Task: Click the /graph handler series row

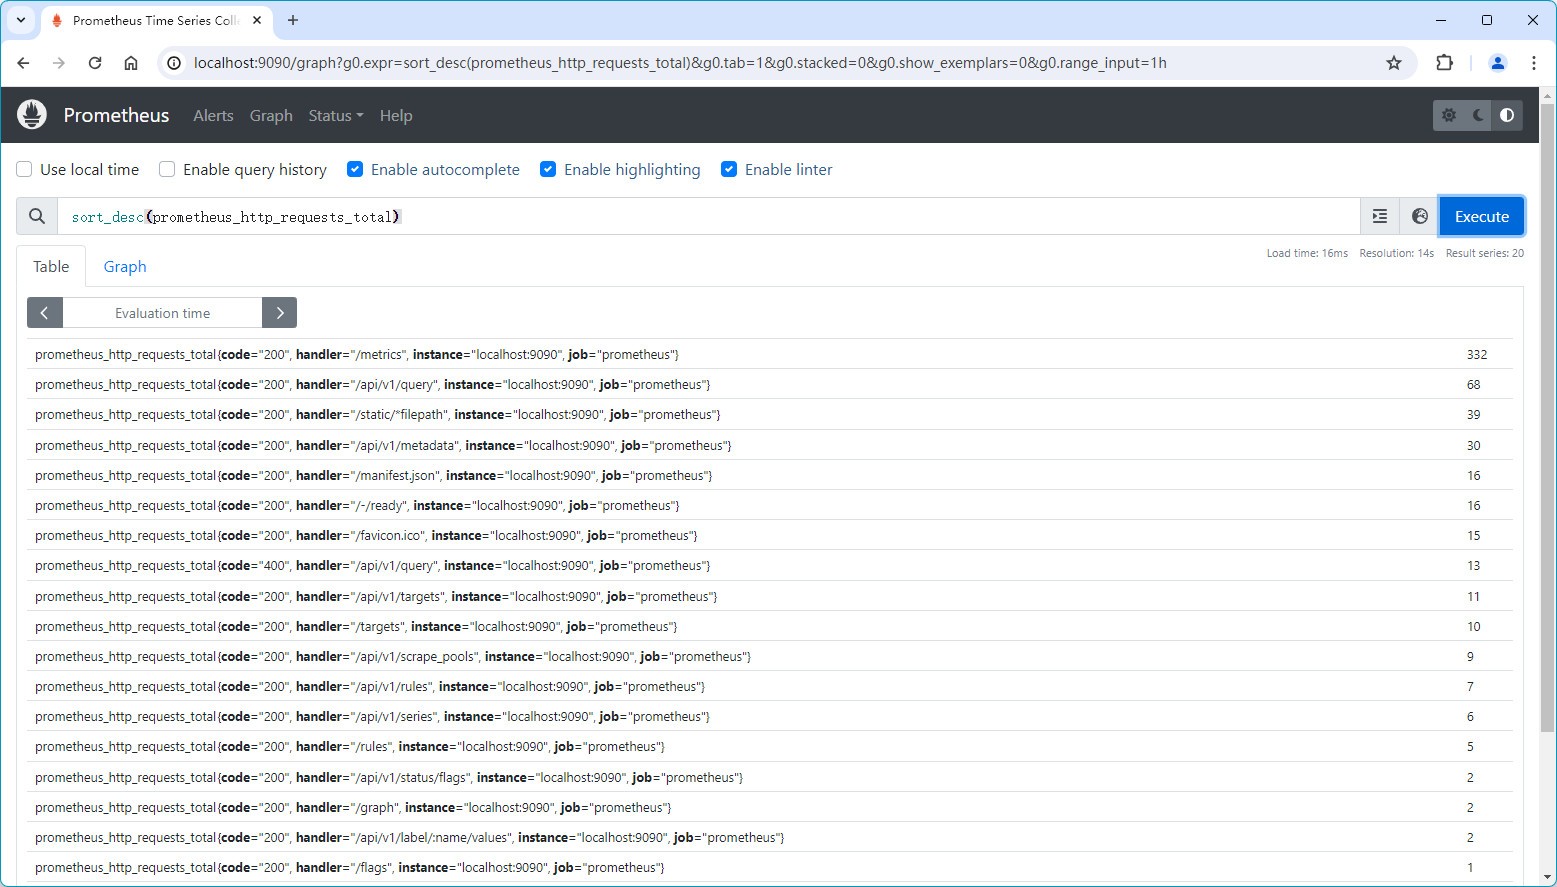Action: (769, 807)
